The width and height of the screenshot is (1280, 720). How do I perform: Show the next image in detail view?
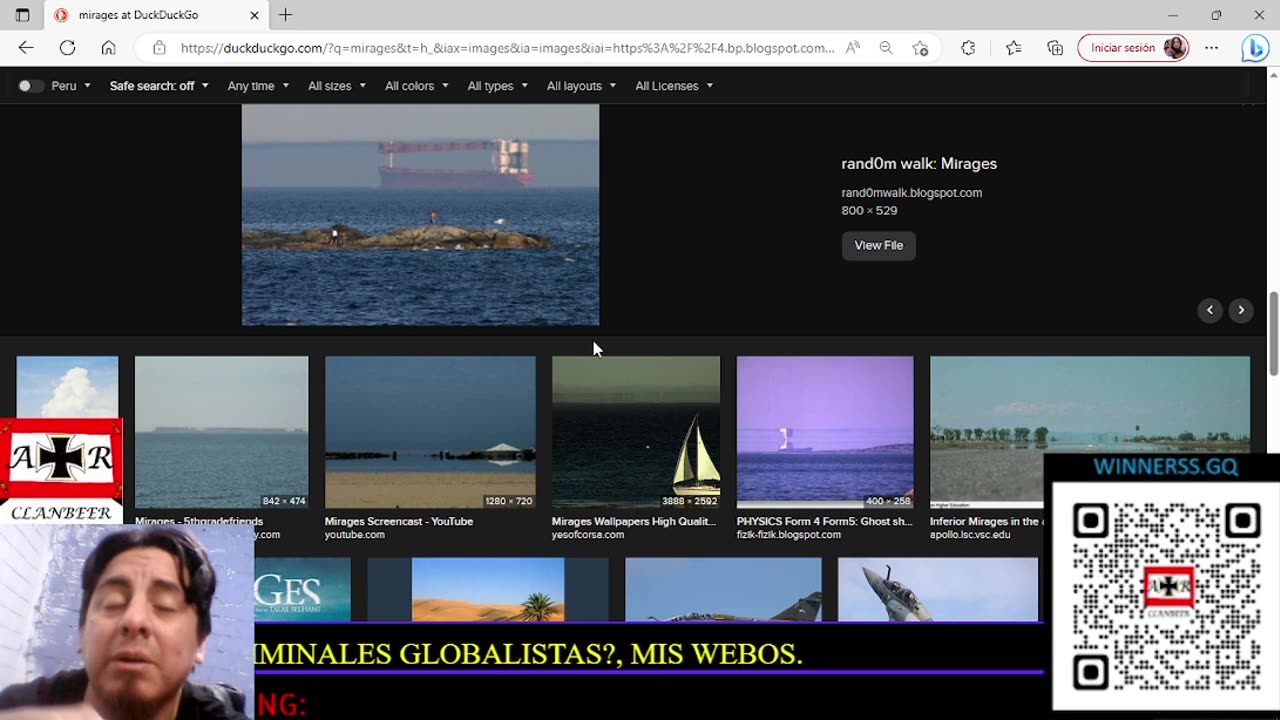(1241, 310)
